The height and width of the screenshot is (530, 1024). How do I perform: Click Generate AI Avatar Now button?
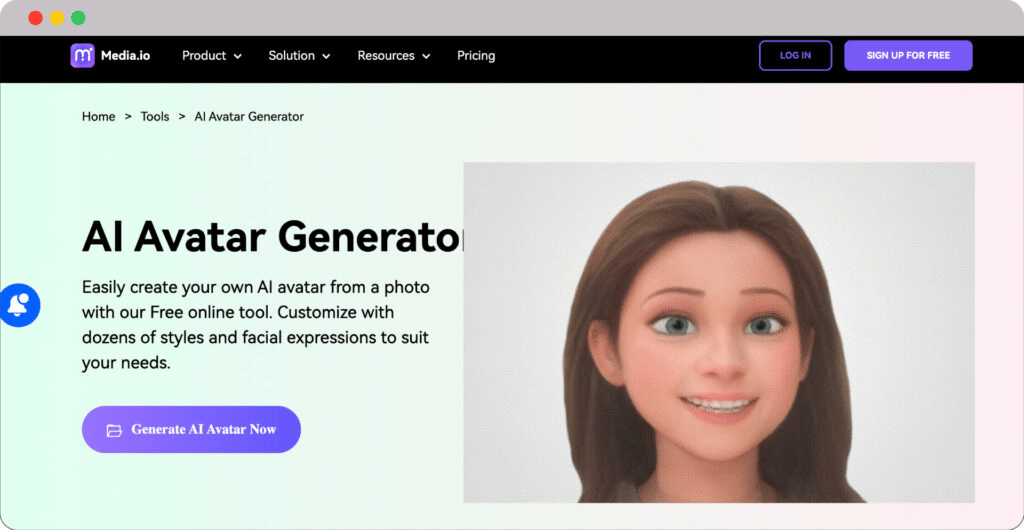191,429
